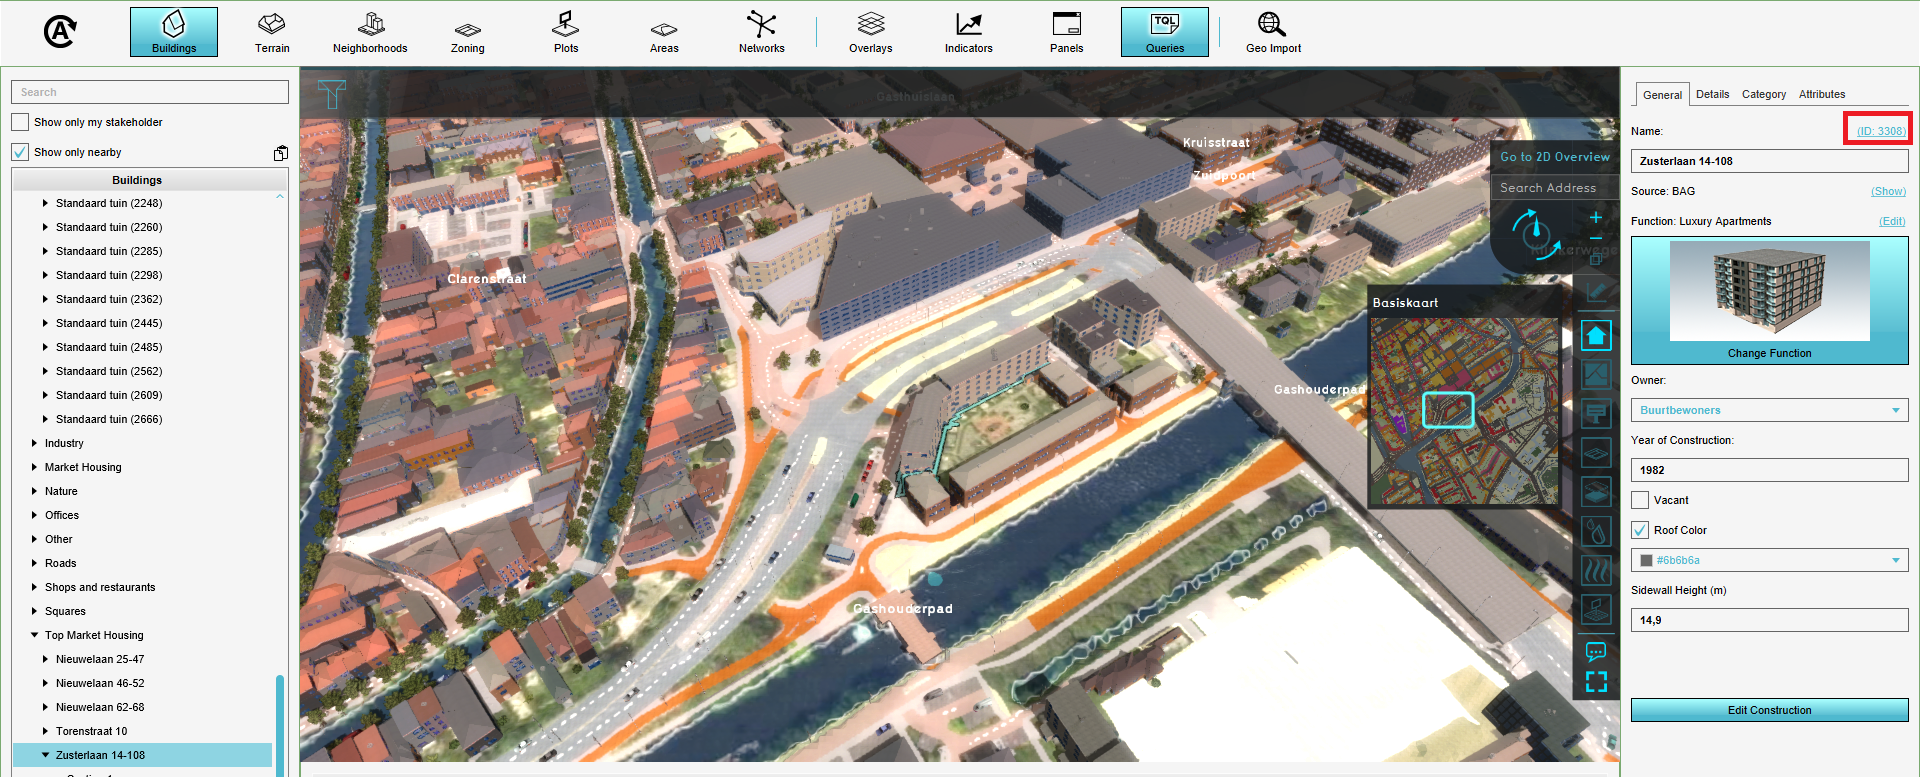
Task: Click the buildings Search field
Action: click(x=150, y=92)
